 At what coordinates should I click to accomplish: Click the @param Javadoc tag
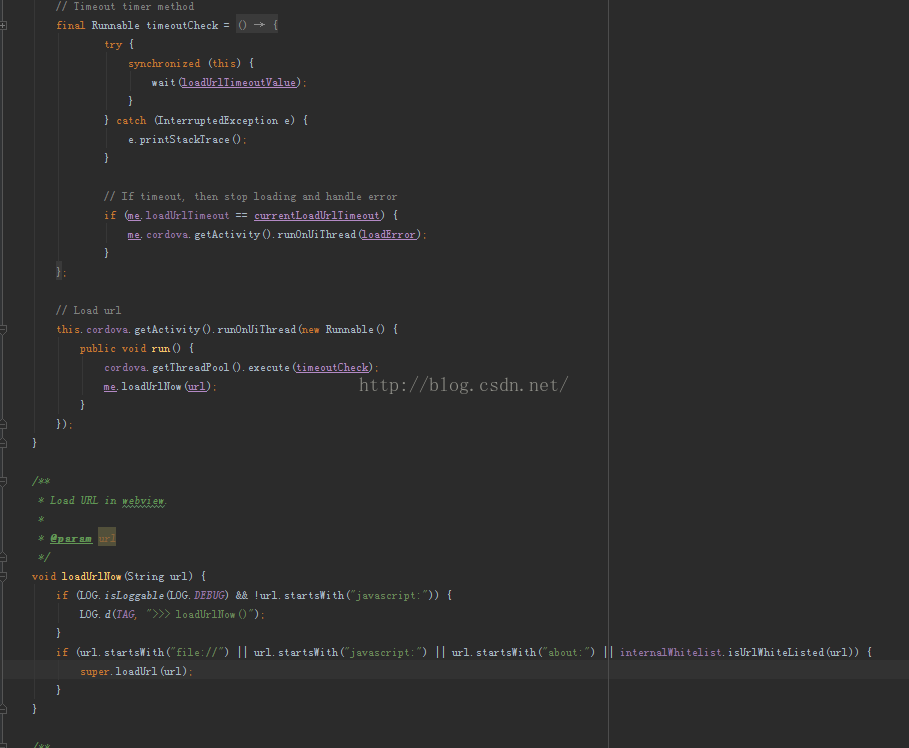71,538
